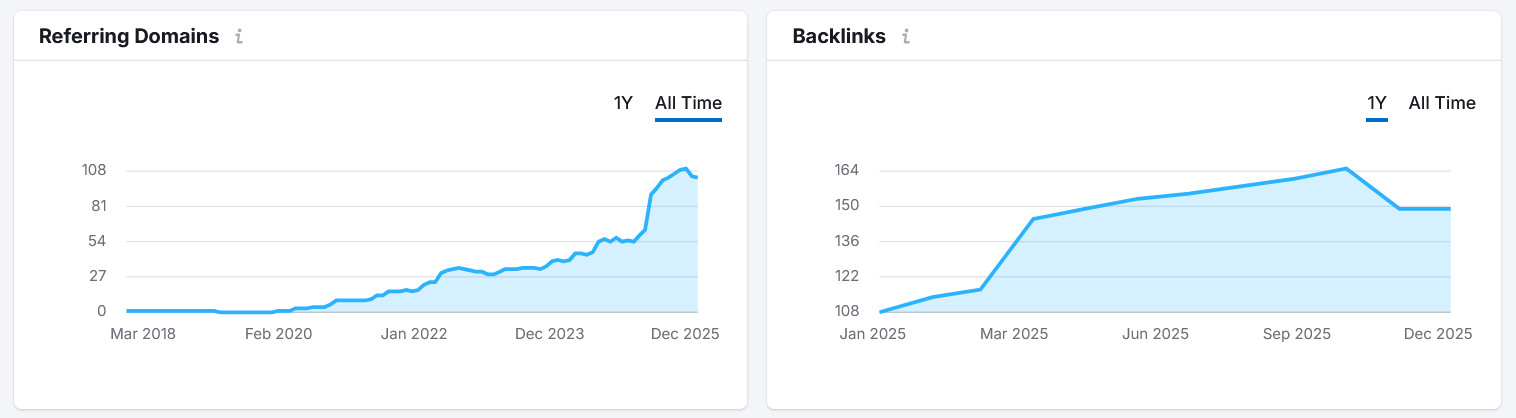Click the Backlinks panel heading
Screen dimensions: 1516x418
pos(839,37)
